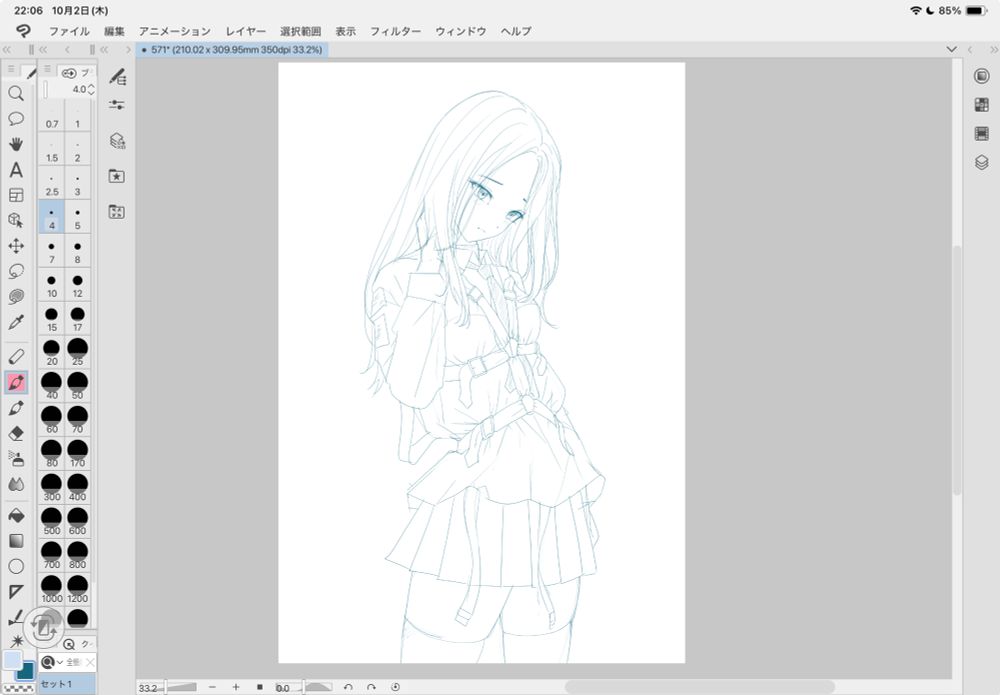Rotate canvas right arrow in status bar
The height and width of the screenshot is (695, 1000).
(x=371, y=687)
